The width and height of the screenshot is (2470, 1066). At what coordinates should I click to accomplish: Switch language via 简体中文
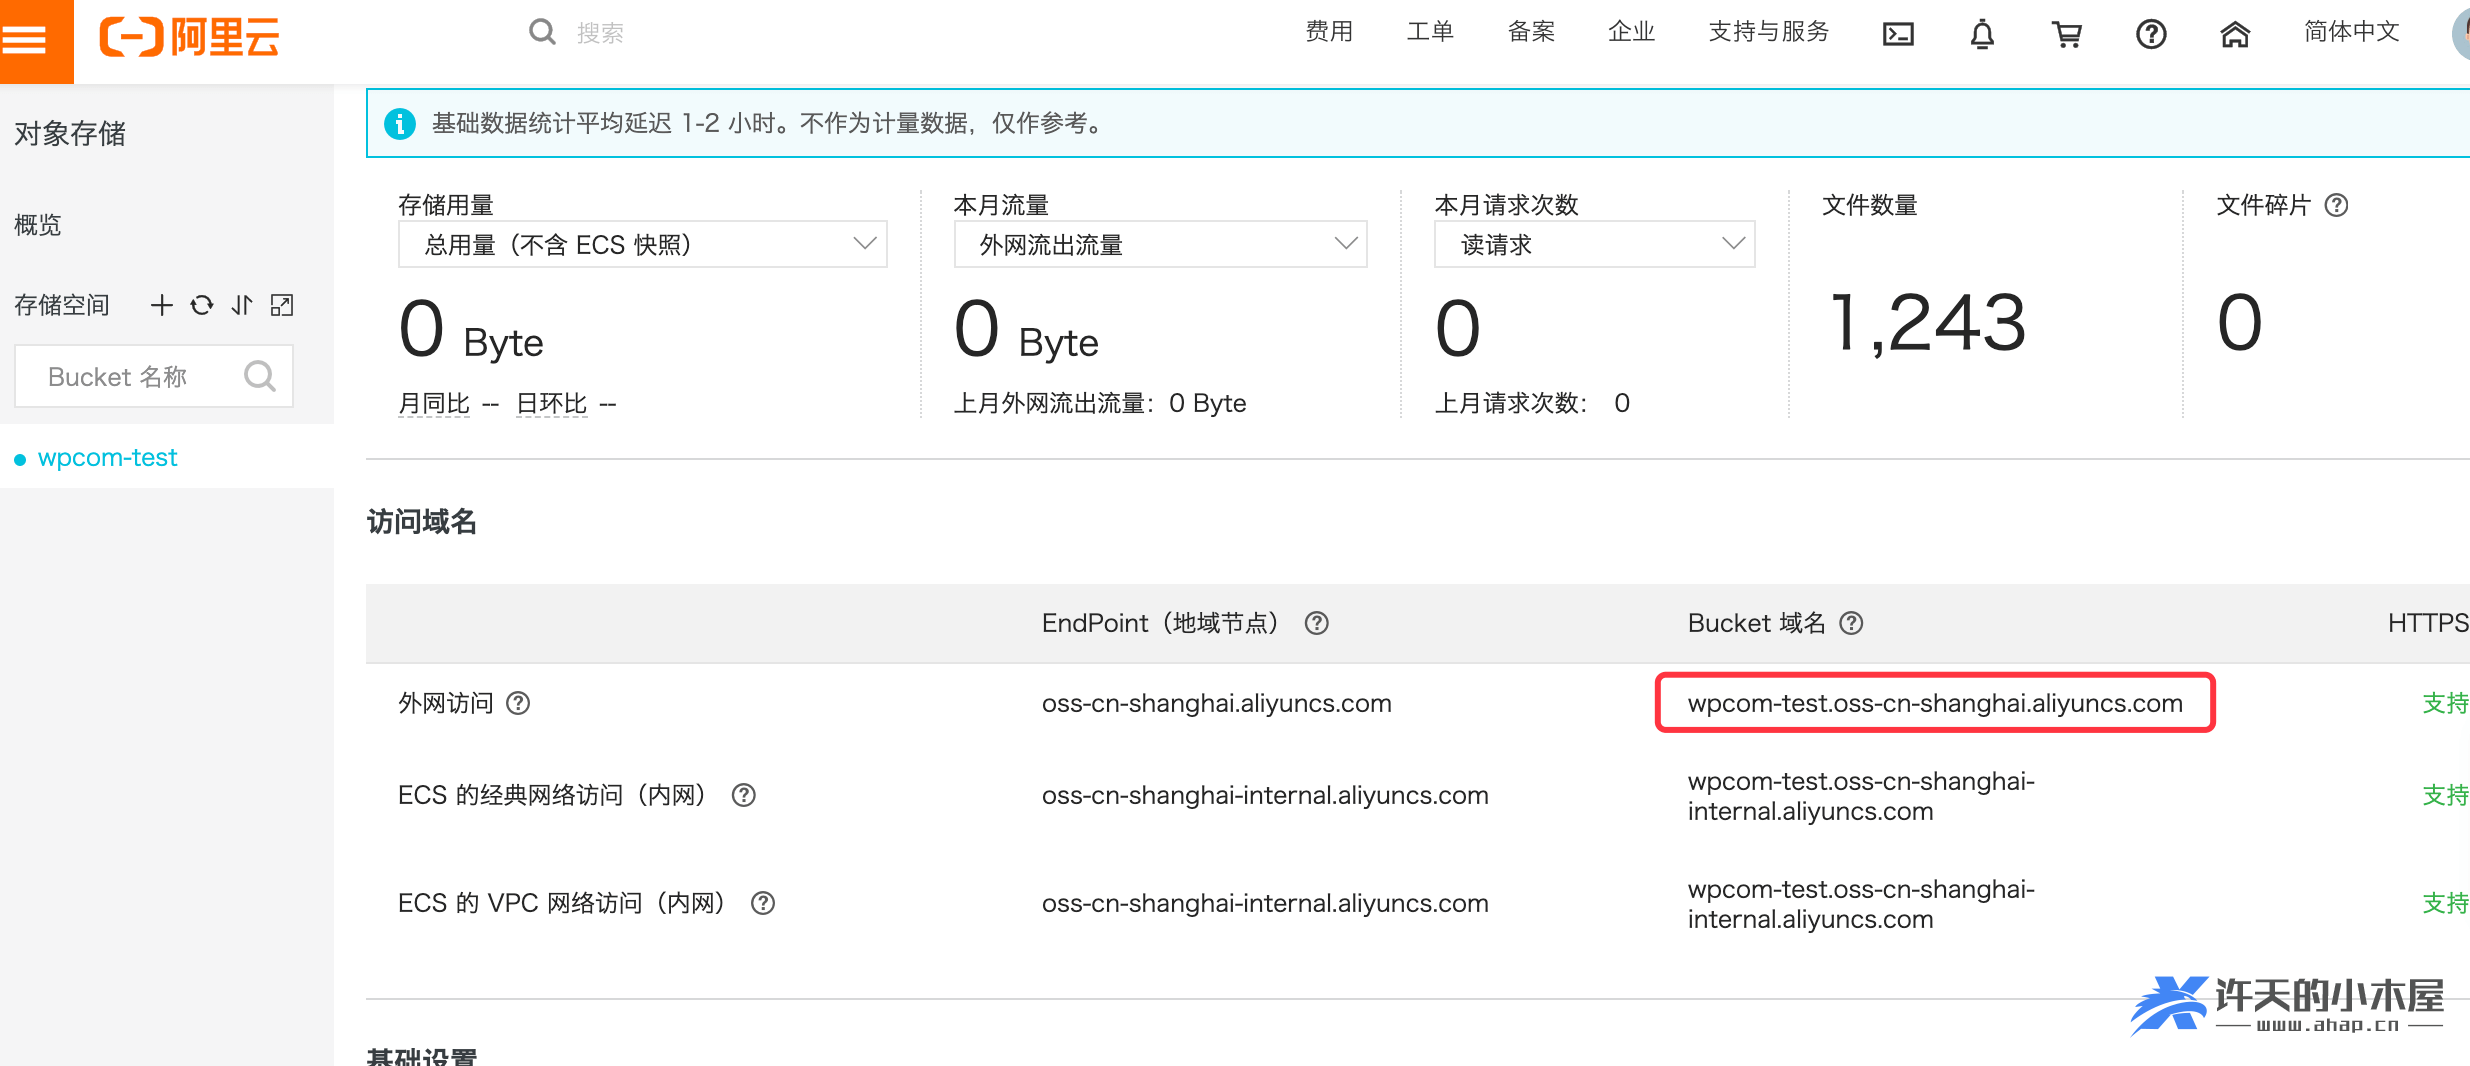pos(2352,32)
